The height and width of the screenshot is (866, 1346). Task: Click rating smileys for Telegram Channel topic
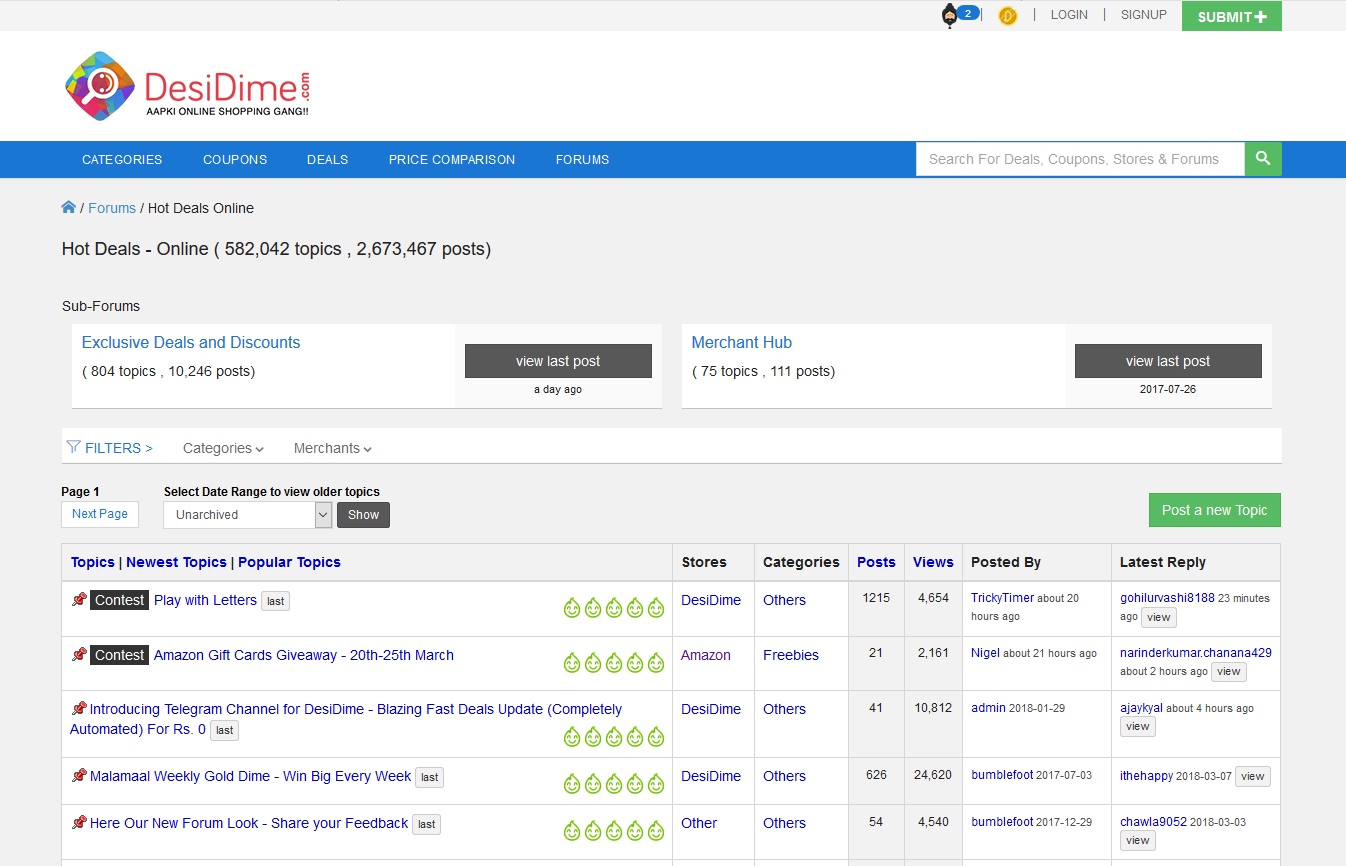point(614,737)
